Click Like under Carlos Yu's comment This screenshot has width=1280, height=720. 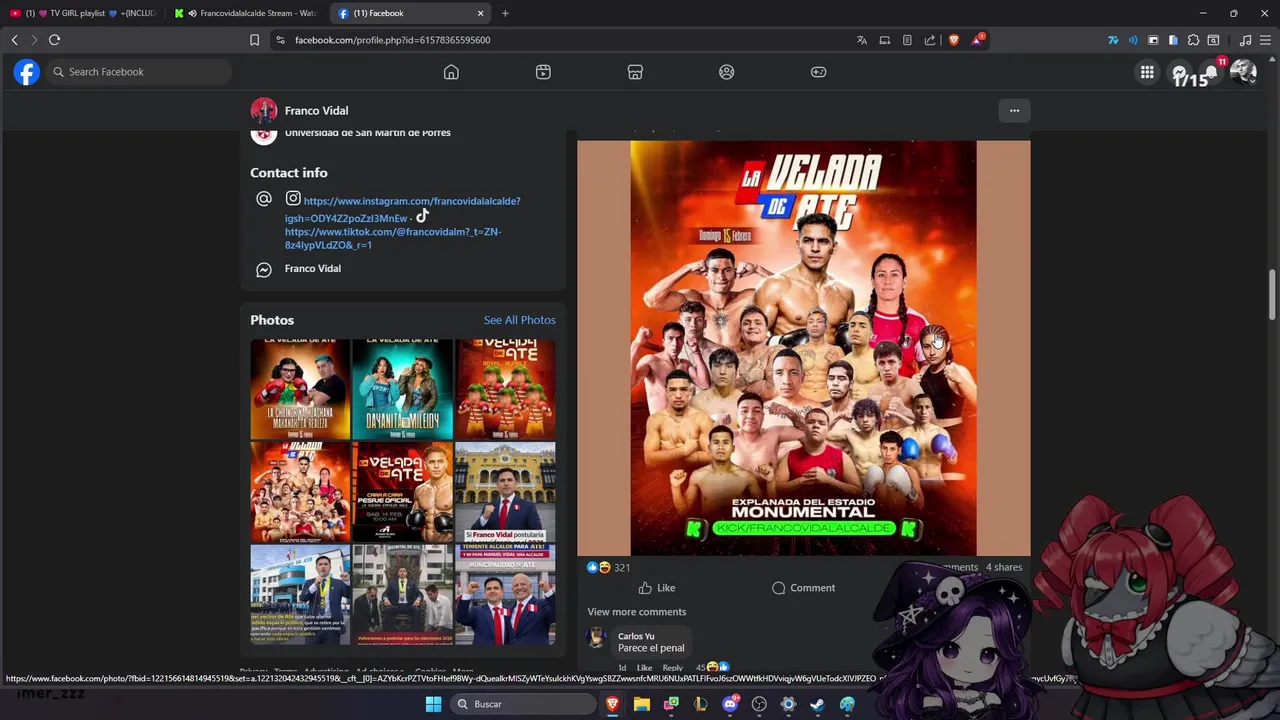coord(644,668)
